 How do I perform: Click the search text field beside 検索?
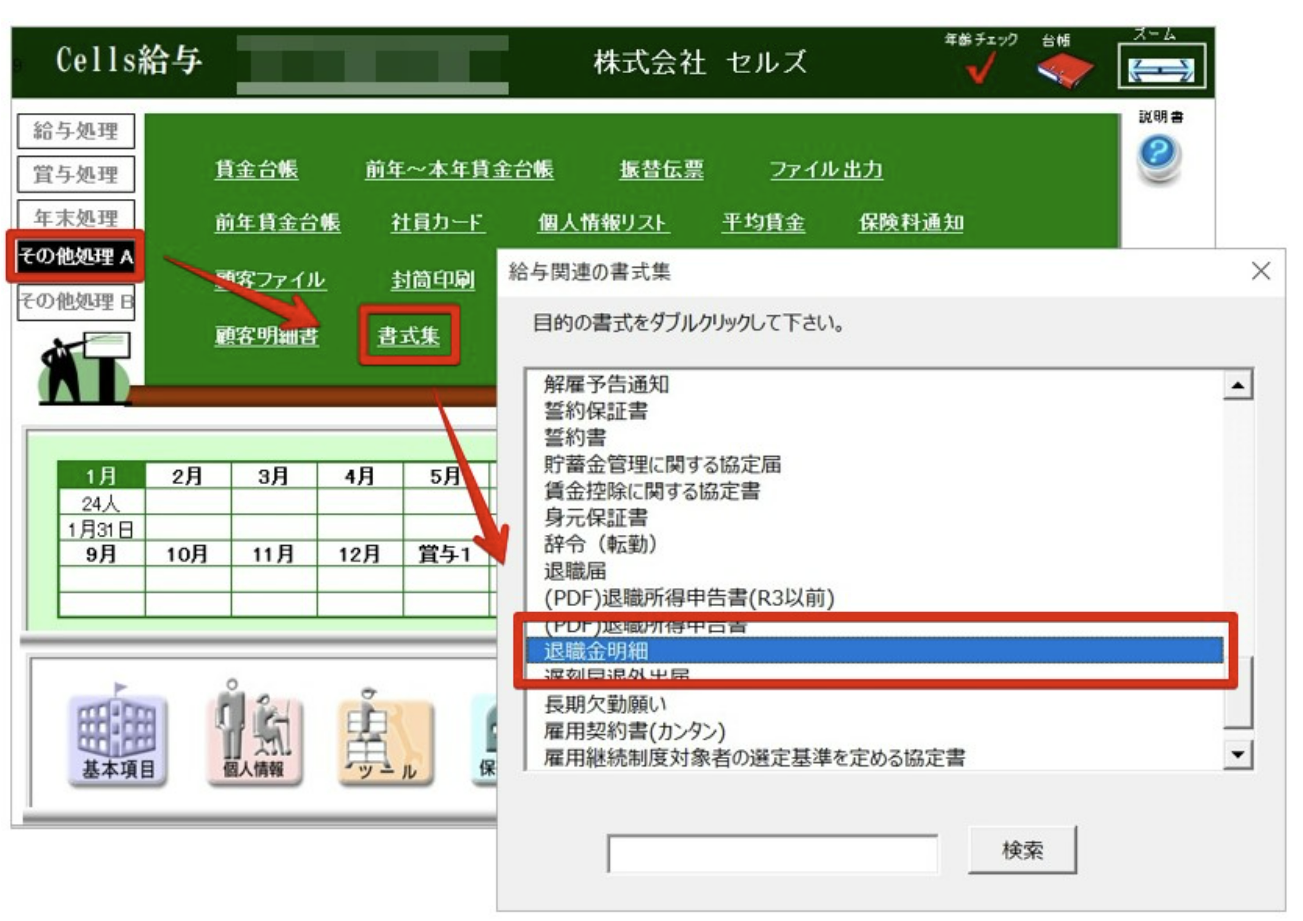coord(772,853)
